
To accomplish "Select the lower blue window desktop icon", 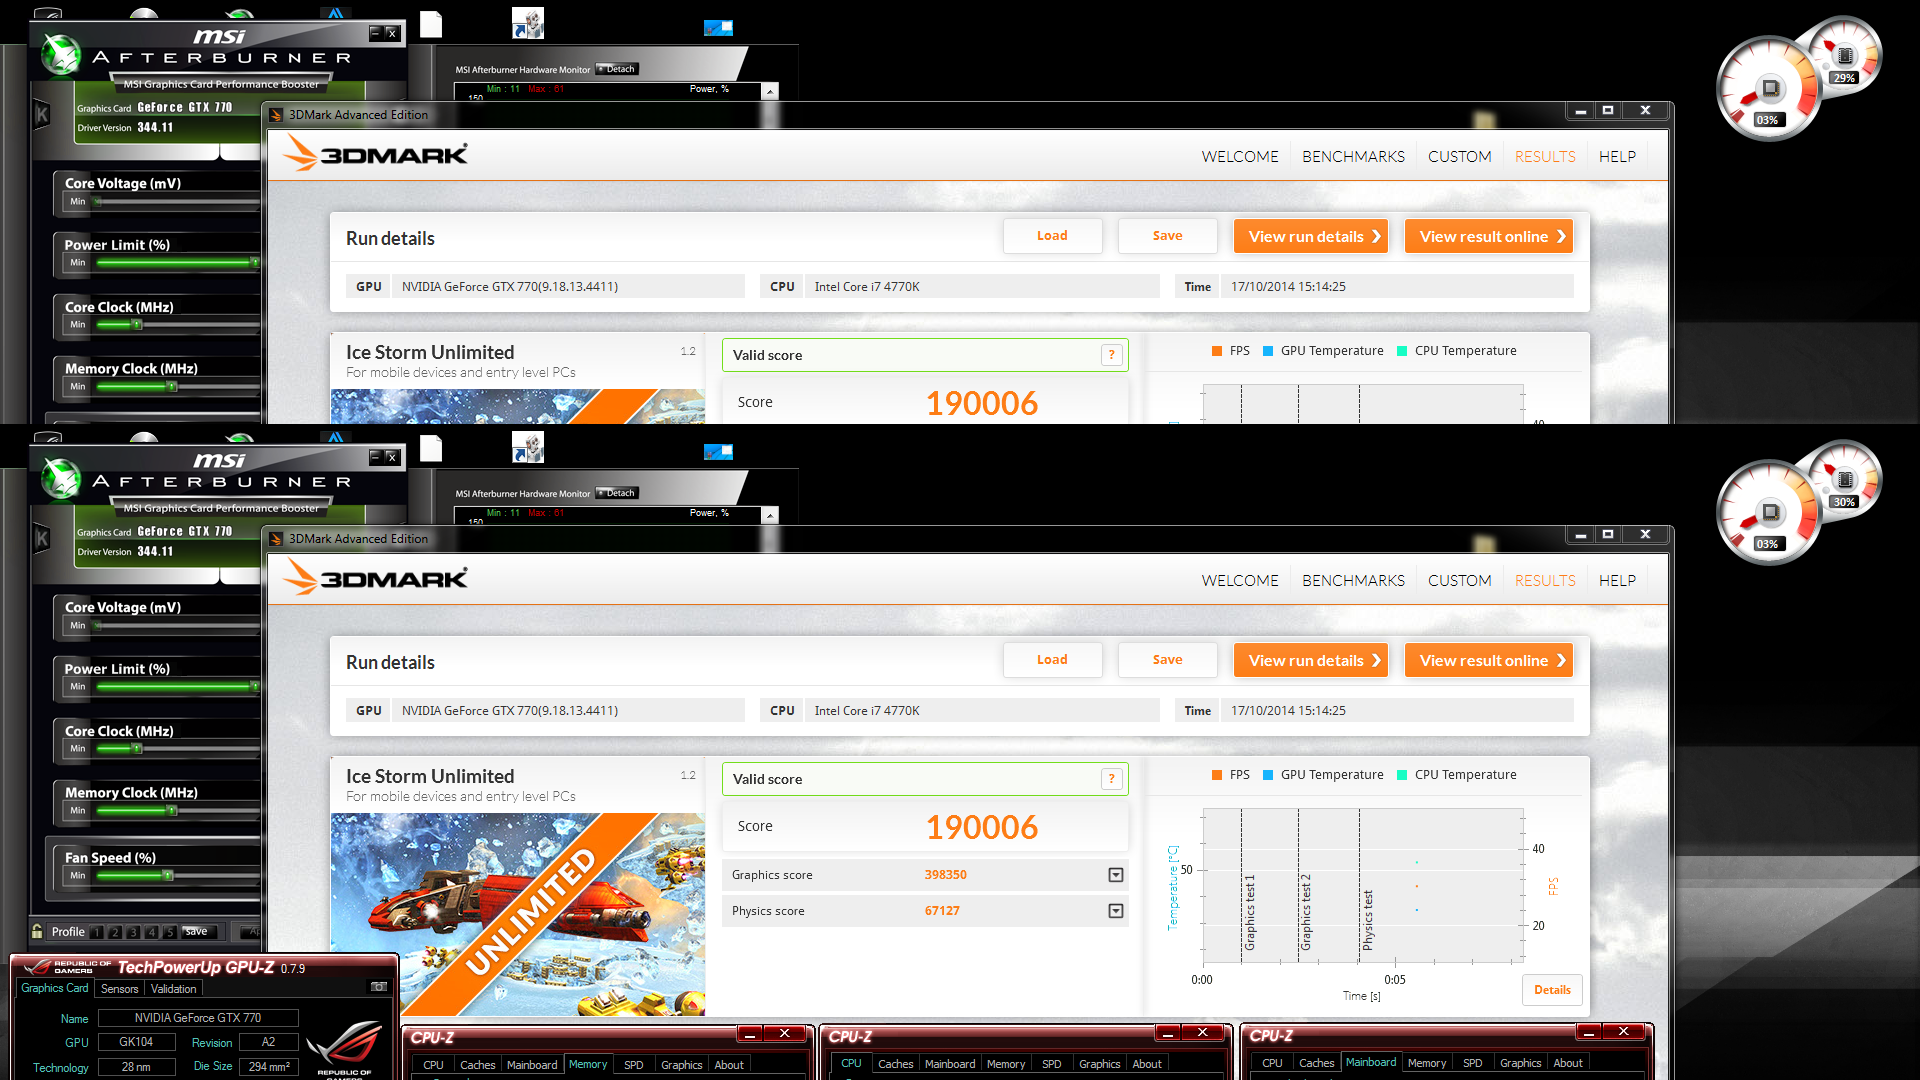I will [718, 452].
